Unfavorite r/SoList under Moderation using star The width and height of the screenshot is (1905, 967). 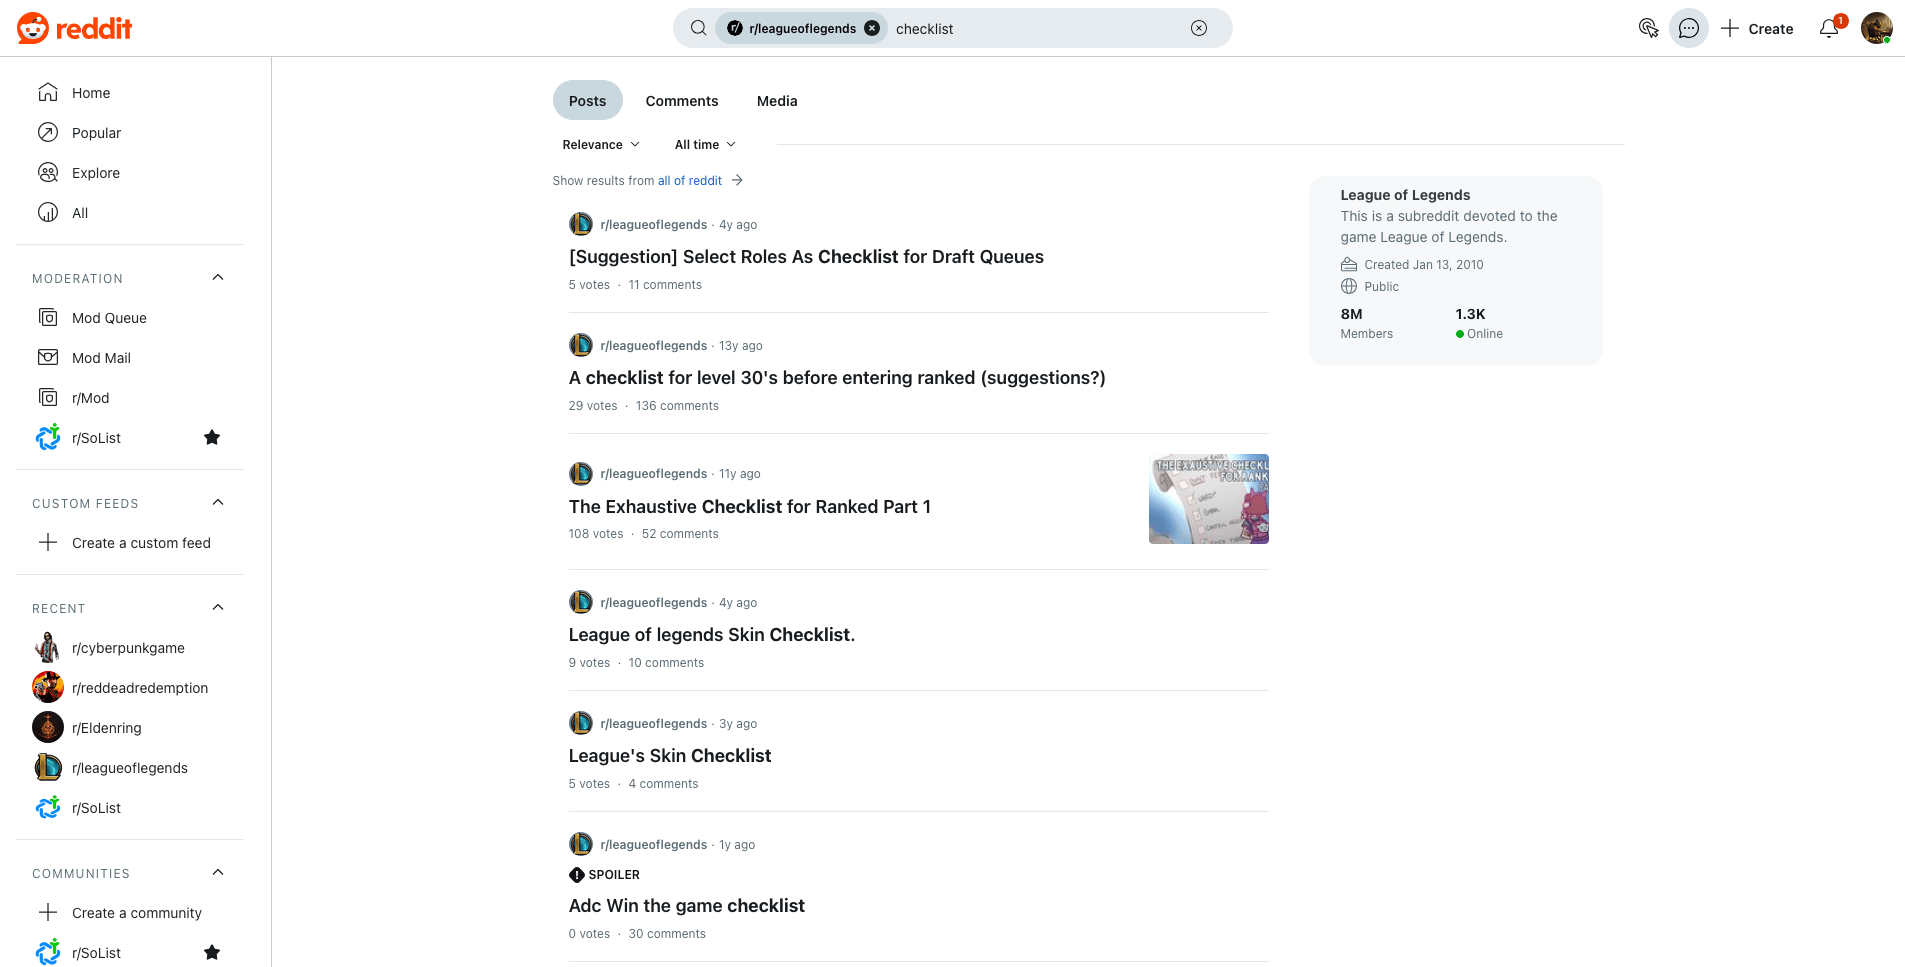[x=212, y=437]
